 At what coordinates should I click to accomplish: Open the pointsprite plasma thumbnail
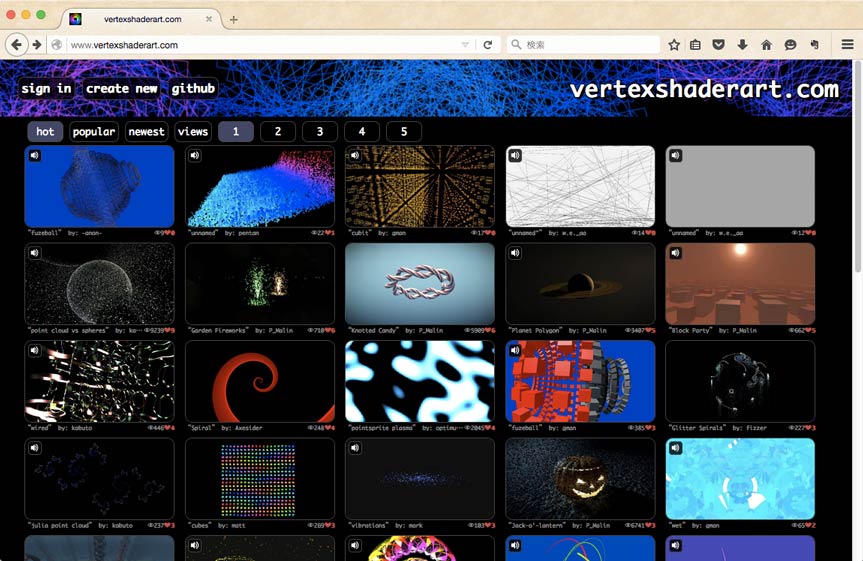(x=420, y=382)
